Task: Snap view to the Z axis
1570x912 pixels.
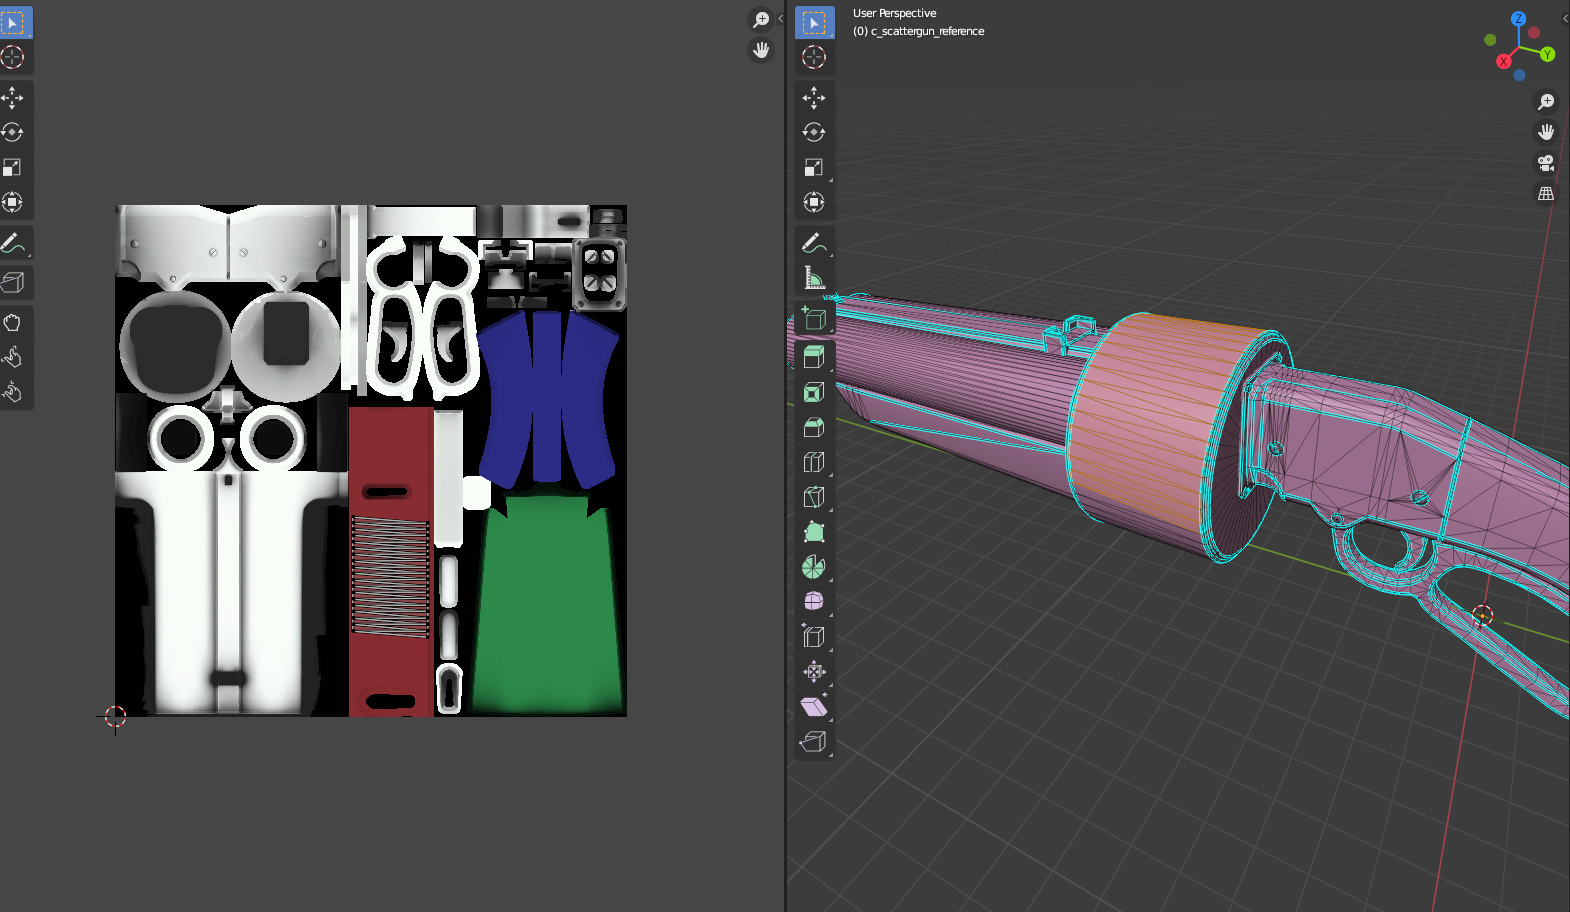Action: pos(1518,19)
